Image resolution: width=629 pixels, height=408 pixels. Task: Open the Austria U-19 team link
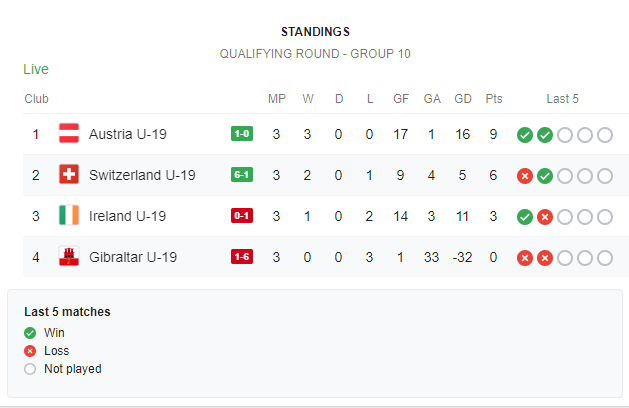(128, 134)
